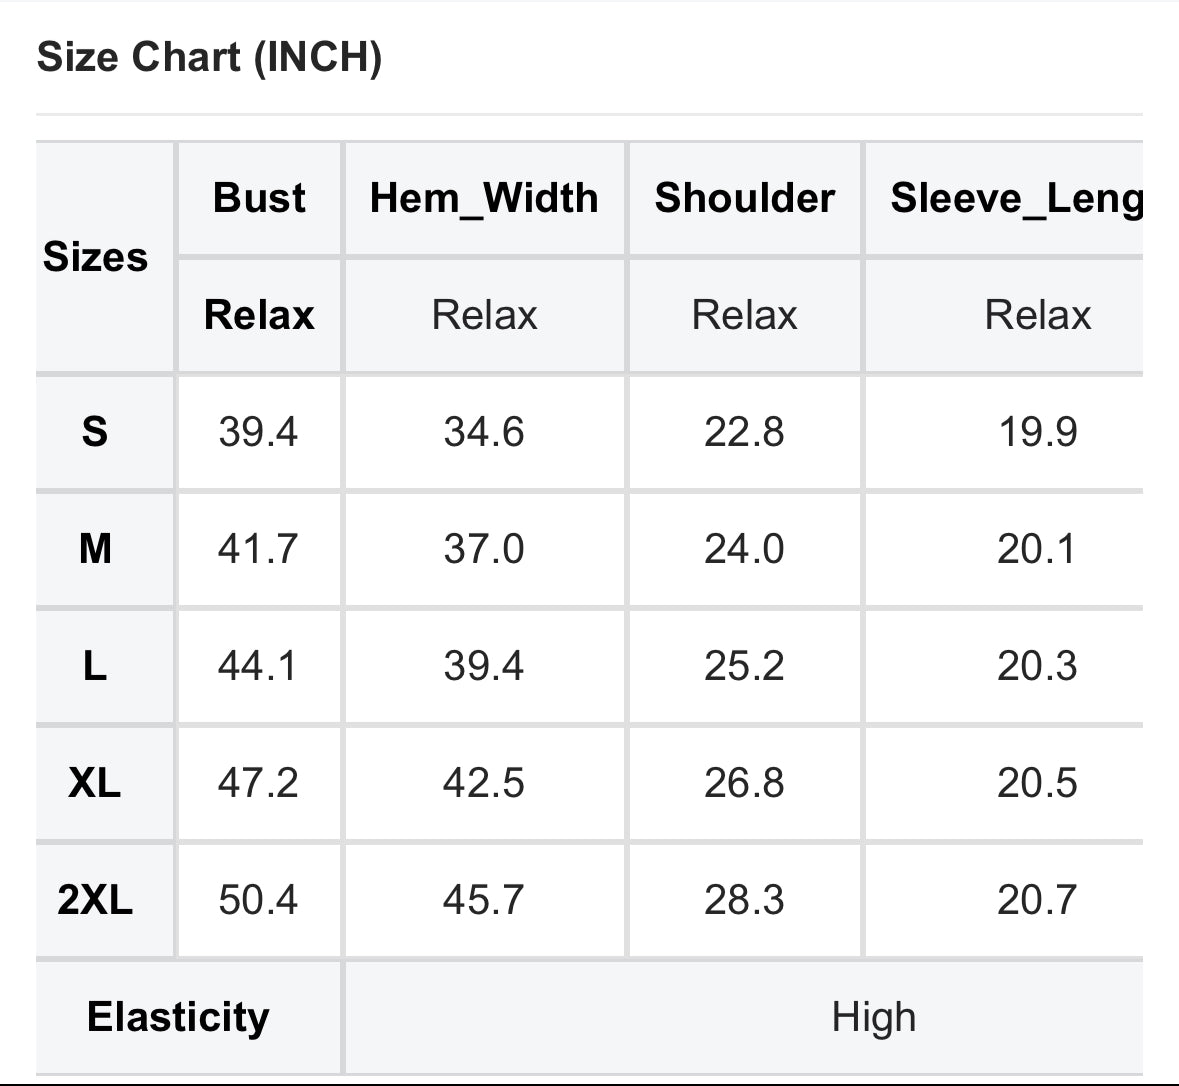
Task: Select sleeve length value 20.5
Action: coord(1037,782)
